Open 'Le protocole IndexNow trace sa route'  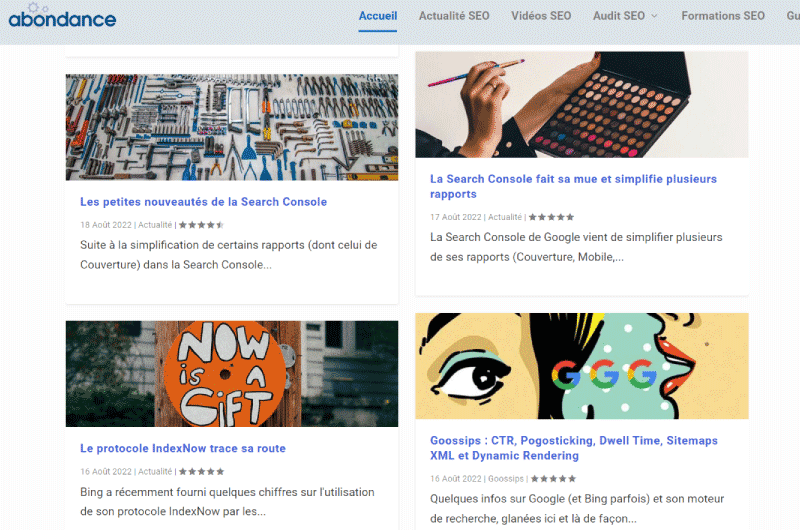[x=183, y=448]
